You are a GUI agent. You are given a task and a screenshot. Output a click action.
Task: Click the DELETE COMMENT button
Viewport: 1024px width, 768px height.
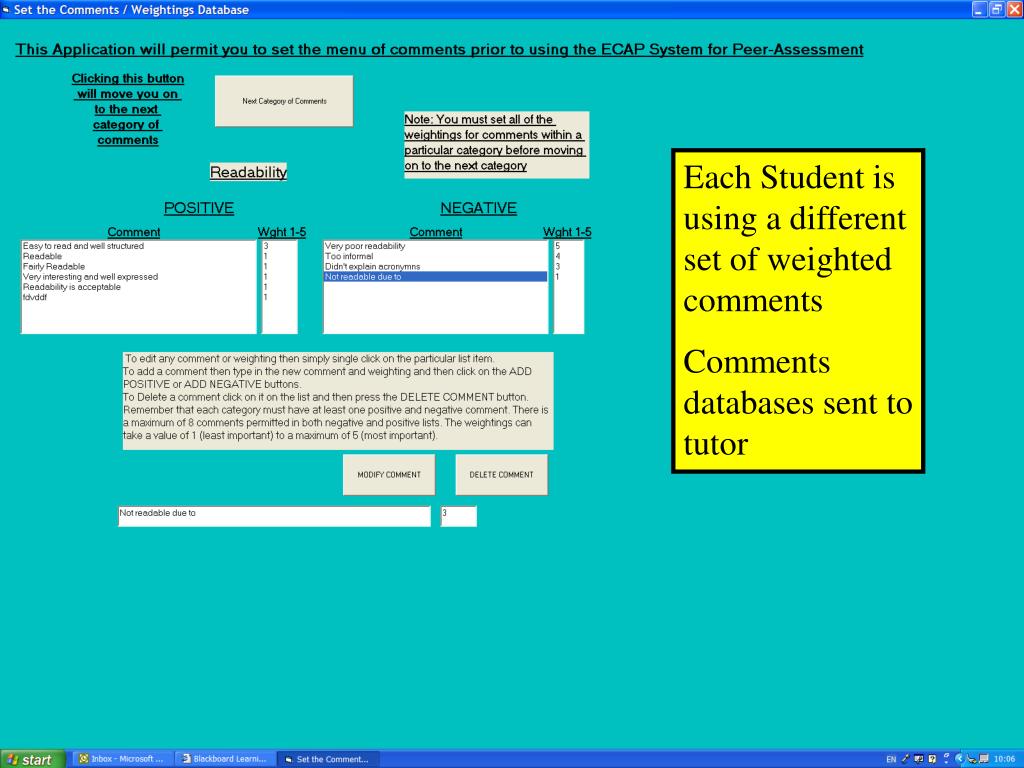pos(502,475)
